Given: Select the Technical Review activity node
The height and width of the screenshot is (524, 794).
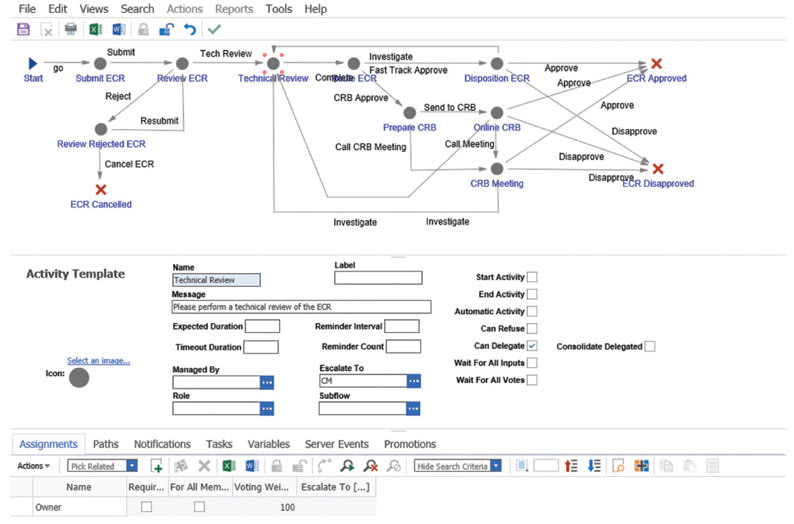Looking at the screenshot, I should click(273, 63).
